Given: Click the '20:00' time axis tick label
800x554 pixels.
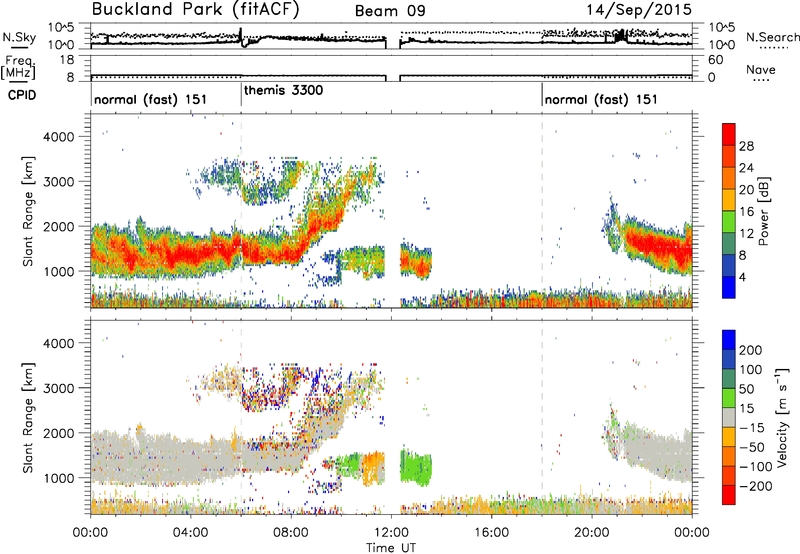Looking at the screenshot, I should 592,533.
